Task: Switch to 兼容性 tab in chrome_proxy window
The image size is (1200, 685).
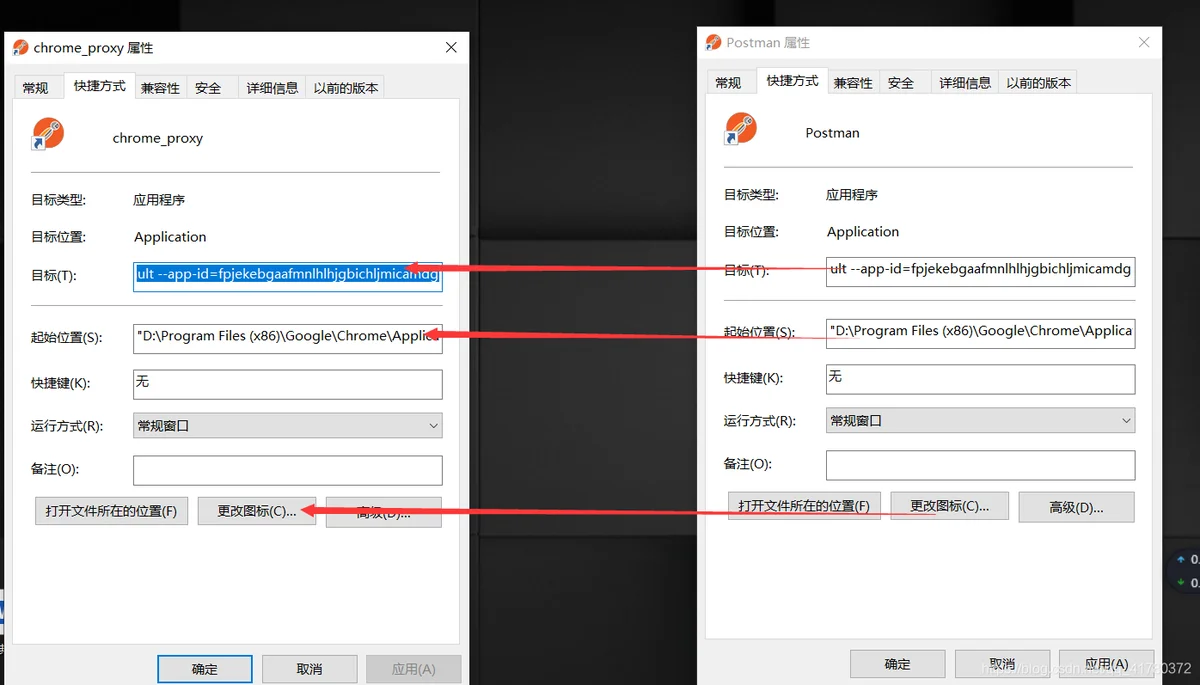Action: (160, 88)
